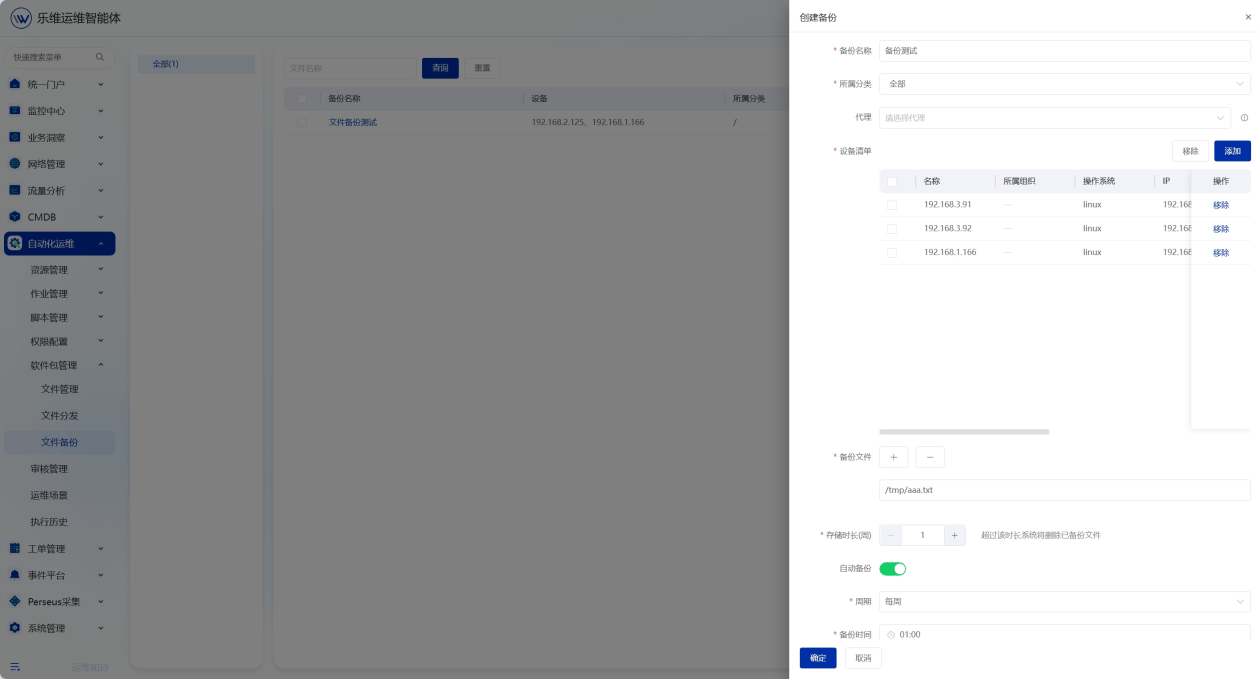The image size is (1260, 679).
Task: Open the 周期 dropdown showing 每周
Action: pyautogui.click(x=1064, y=602)
